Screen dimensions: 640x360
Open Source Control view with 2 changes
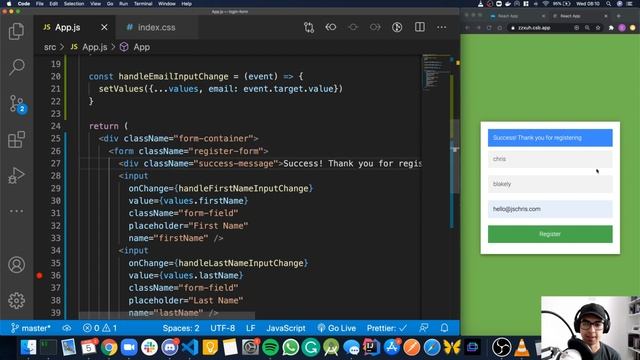click(17, 104)
